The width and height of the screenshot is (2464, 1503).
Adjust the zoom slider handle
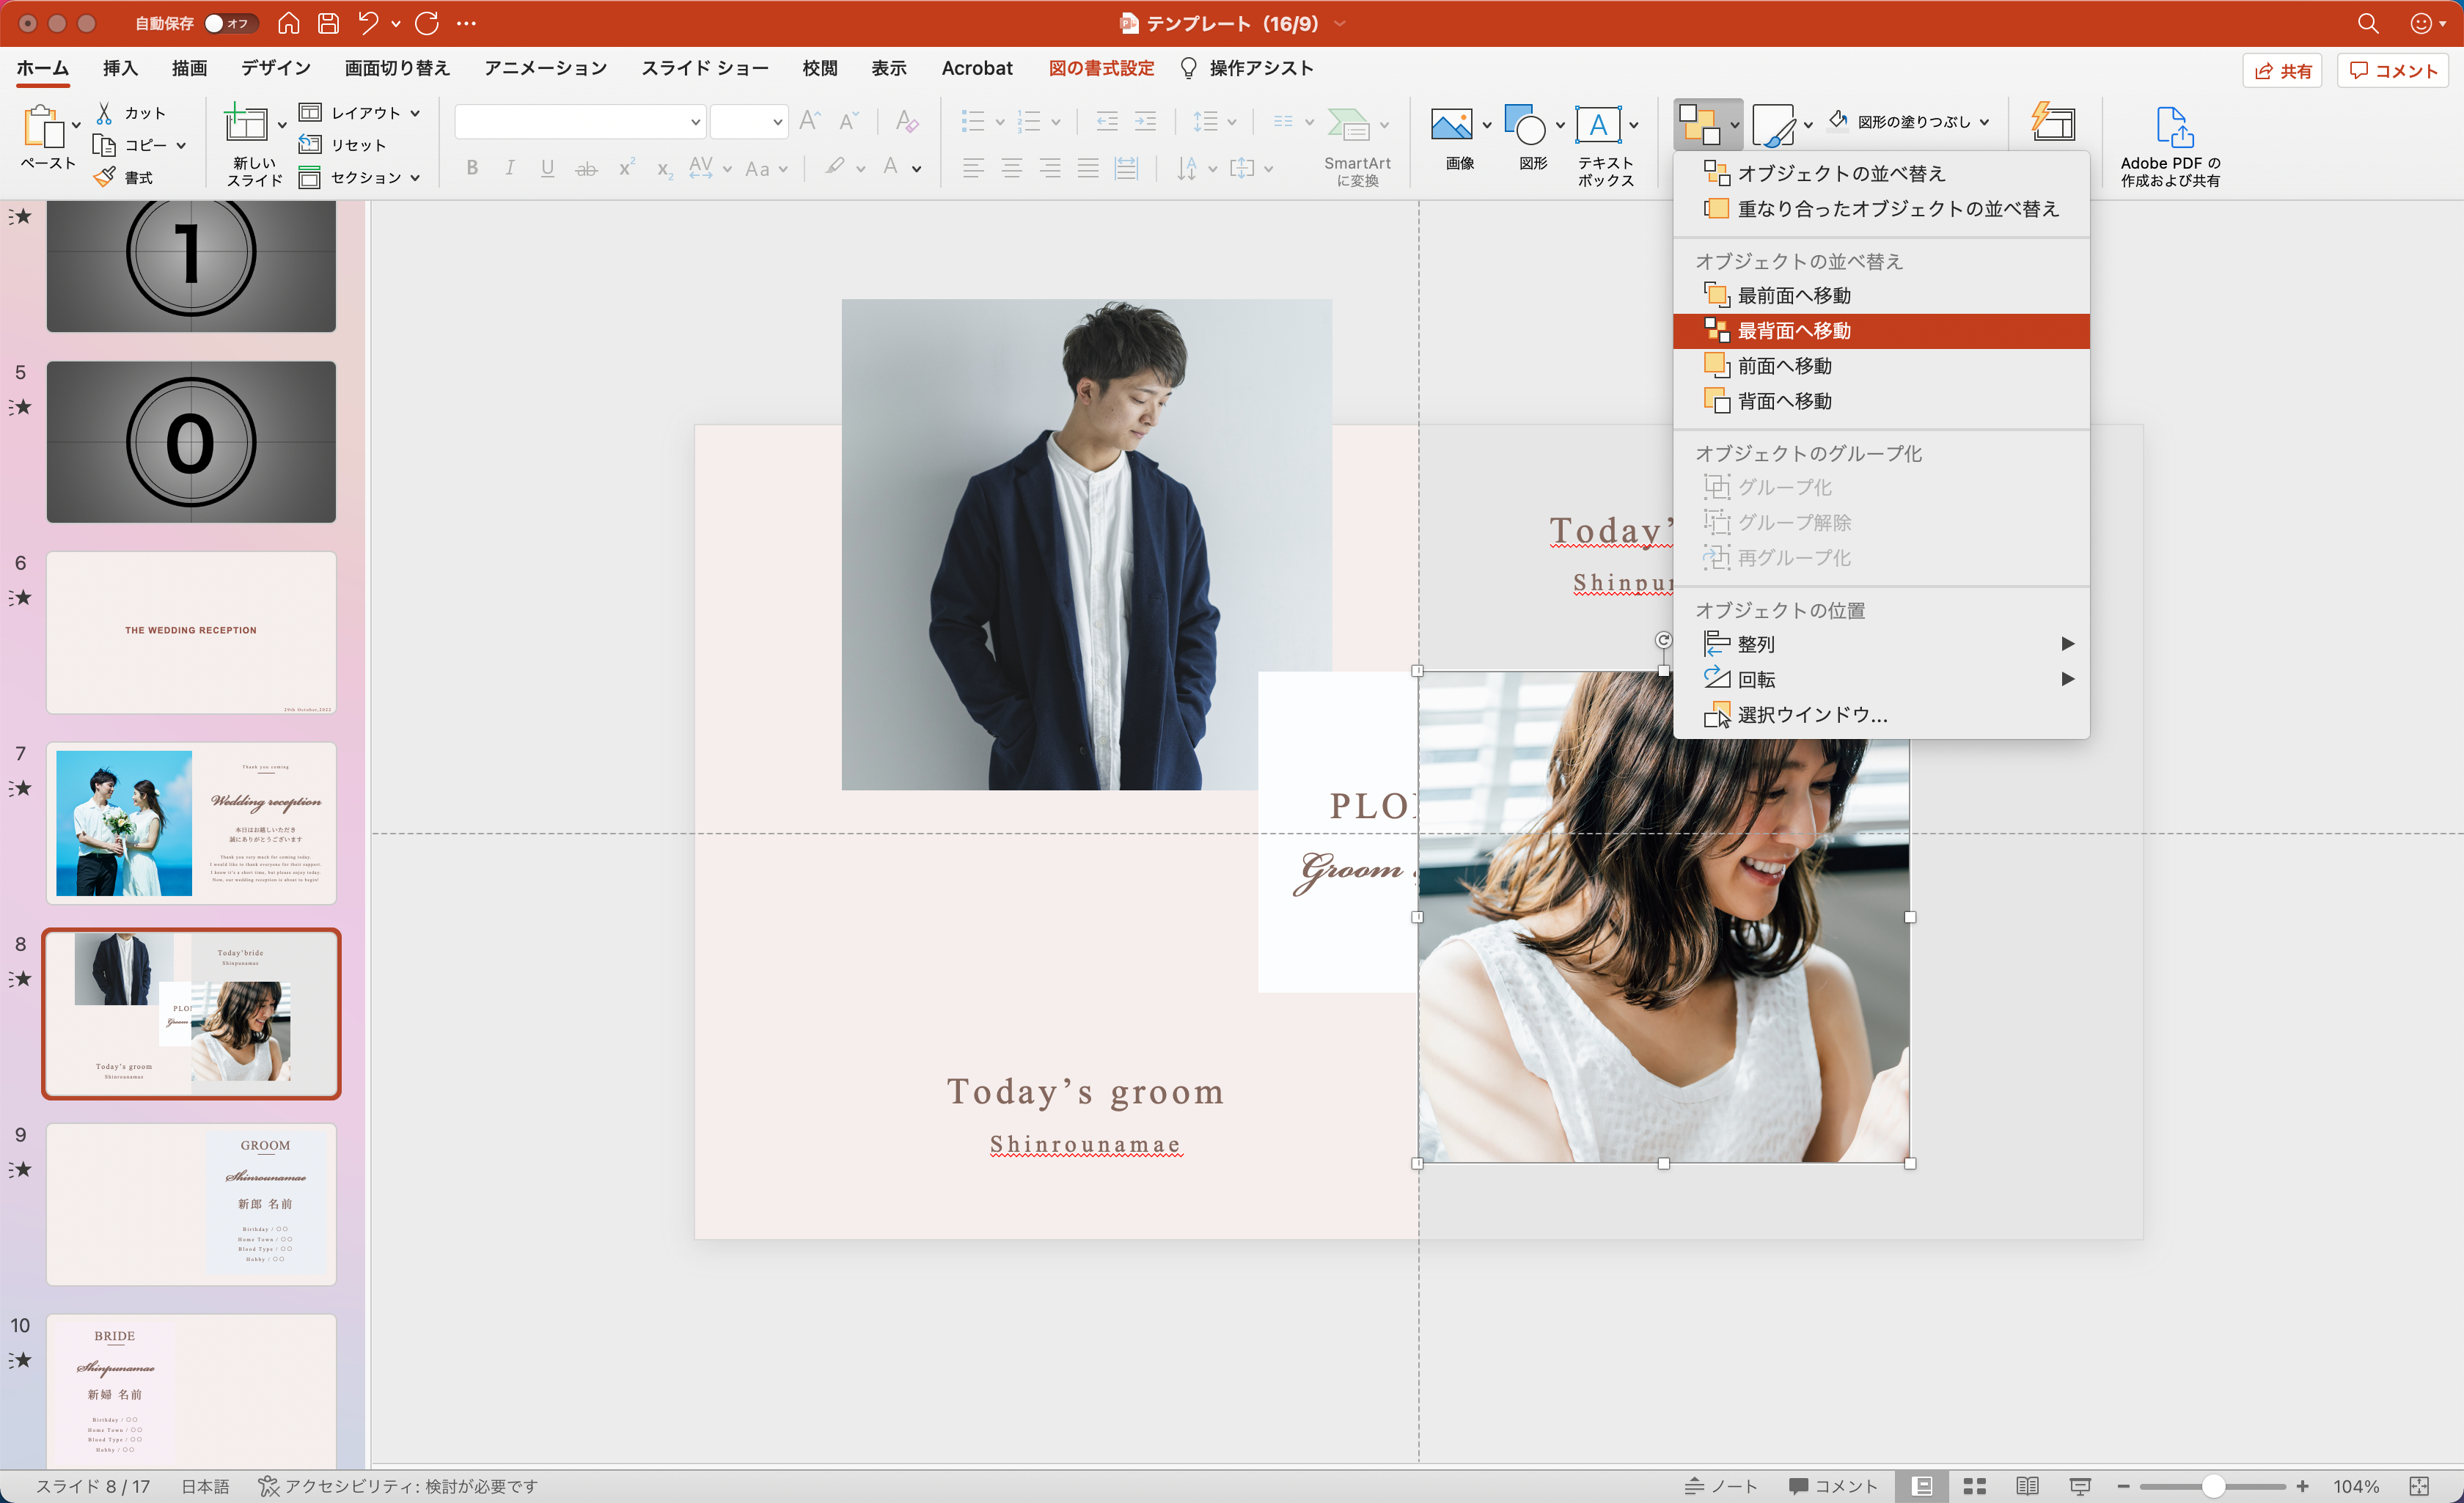pos(2213,1486)
